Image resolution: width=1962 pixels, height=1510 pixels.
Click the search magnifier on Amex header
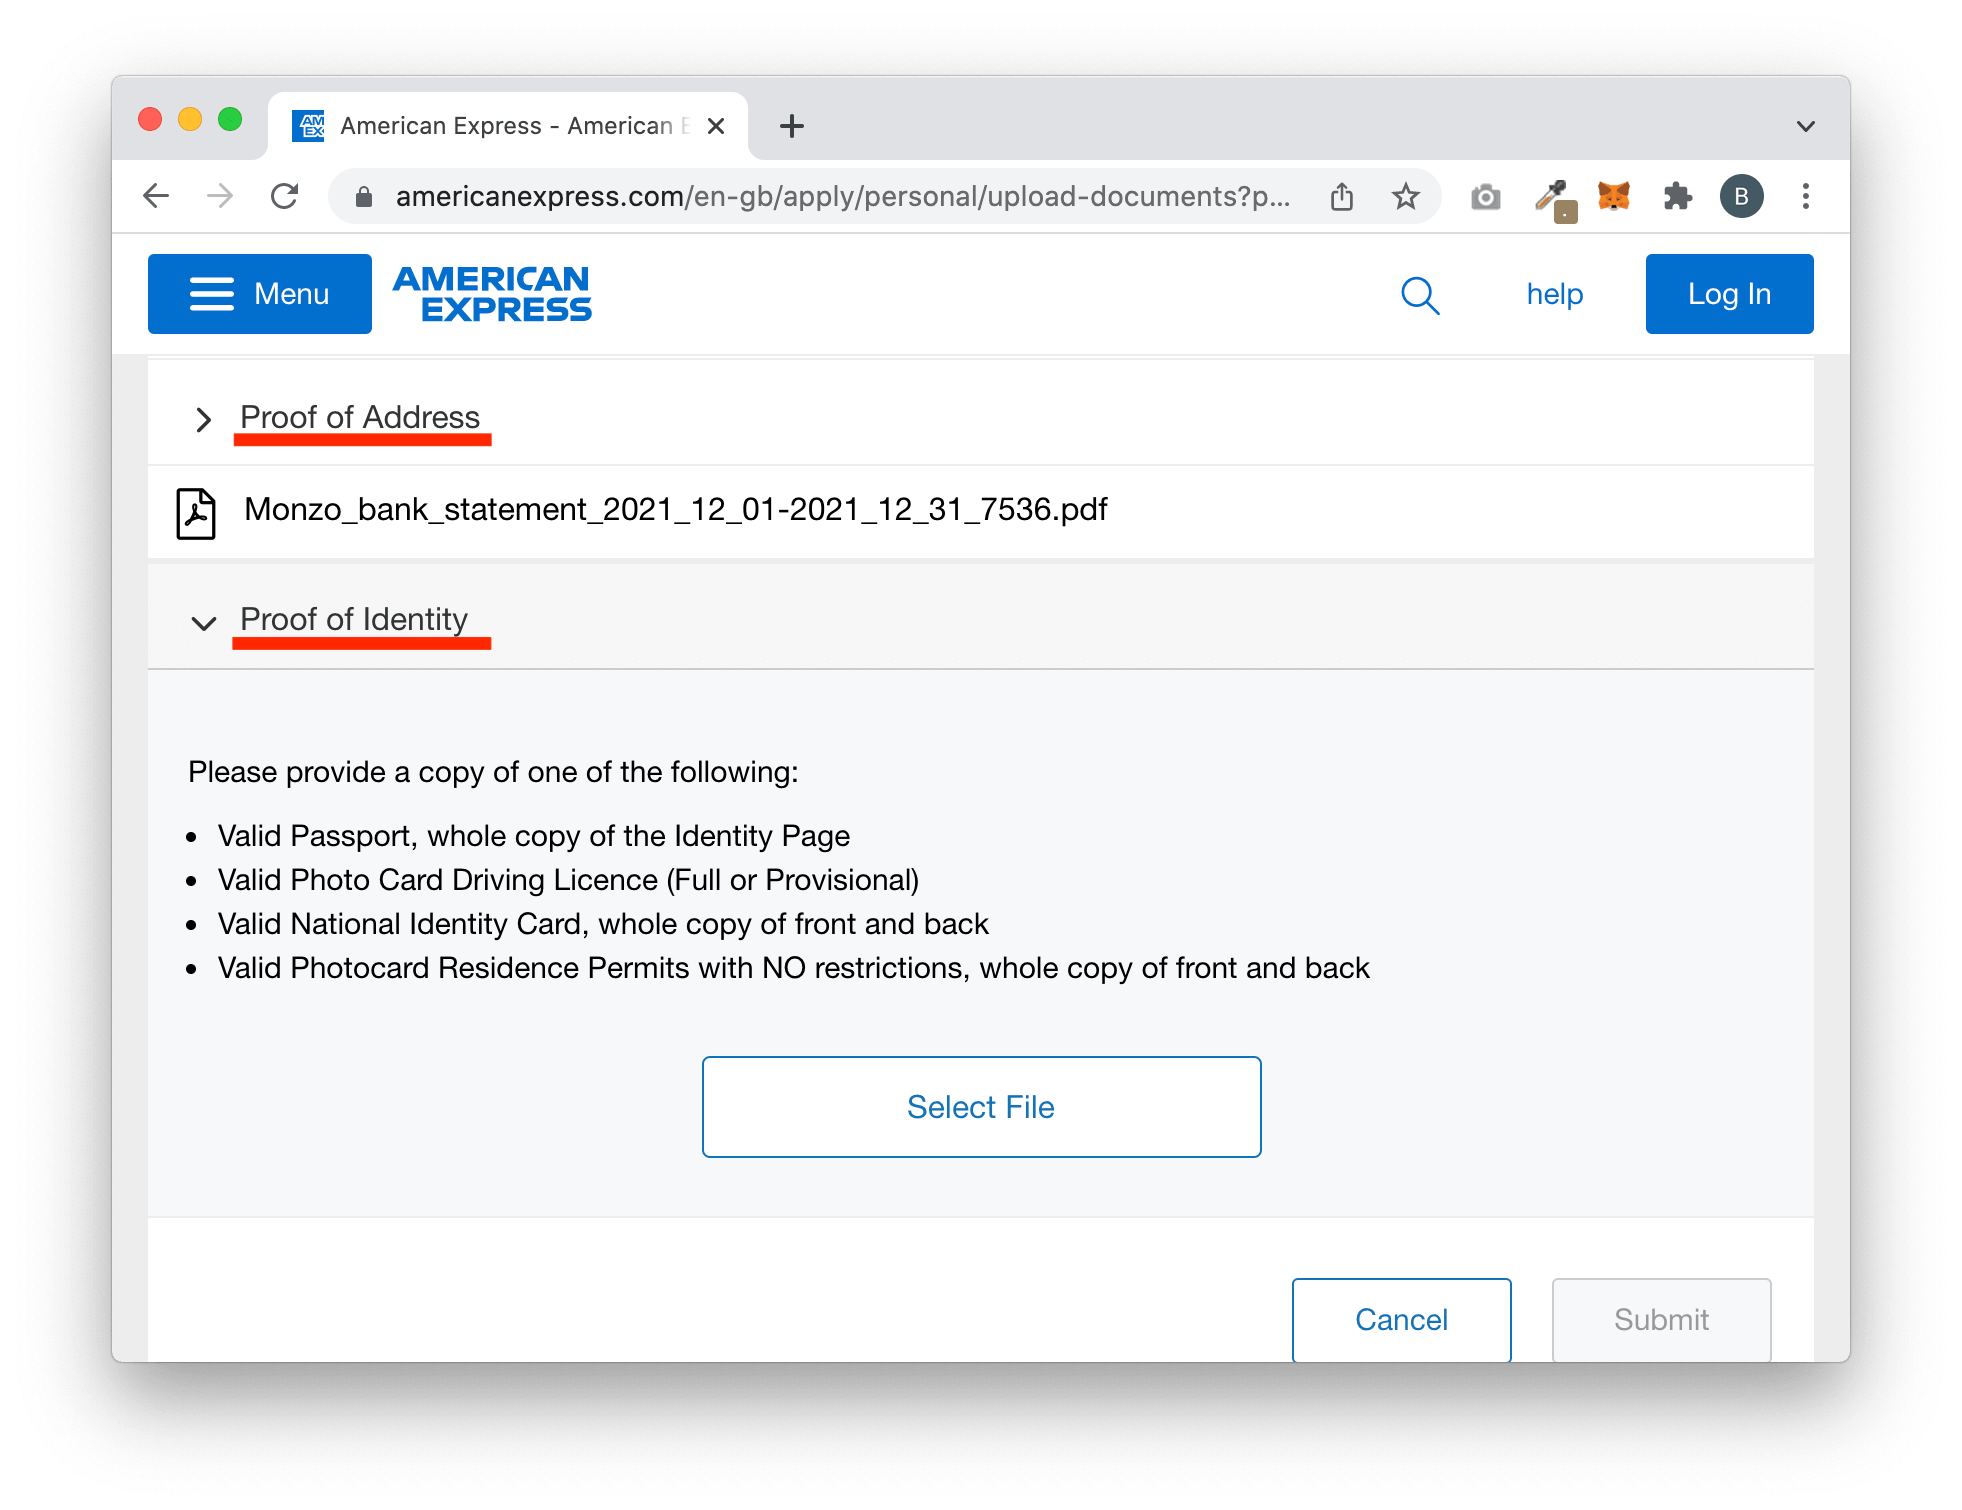tap(1420, 295)
